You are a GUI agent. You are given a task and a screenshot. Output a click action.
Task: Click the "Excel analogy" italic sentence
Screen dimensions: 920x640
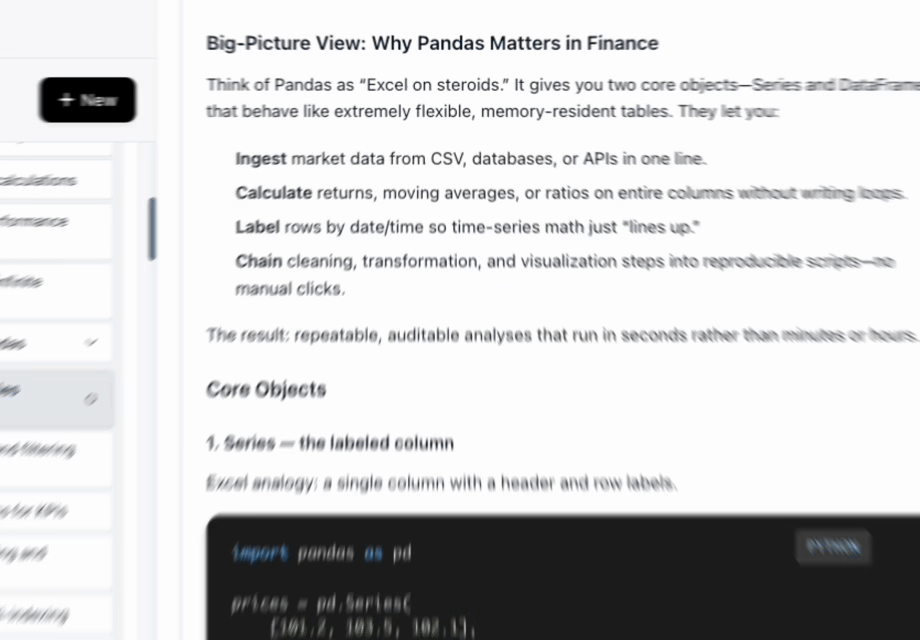click(441, 484)
